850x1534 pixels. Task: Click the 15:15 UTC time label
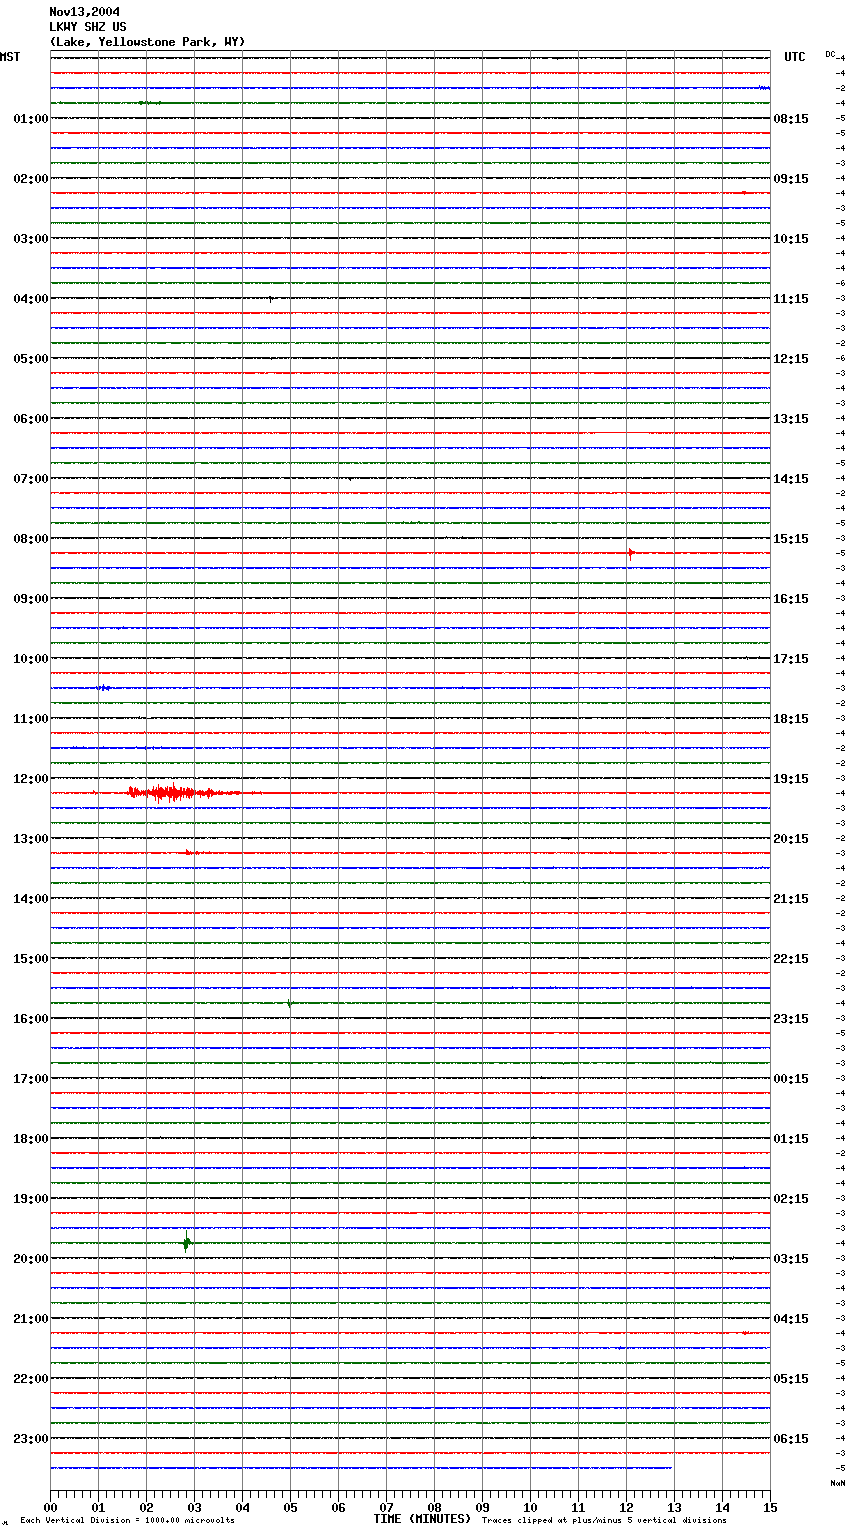pos(791,539)
